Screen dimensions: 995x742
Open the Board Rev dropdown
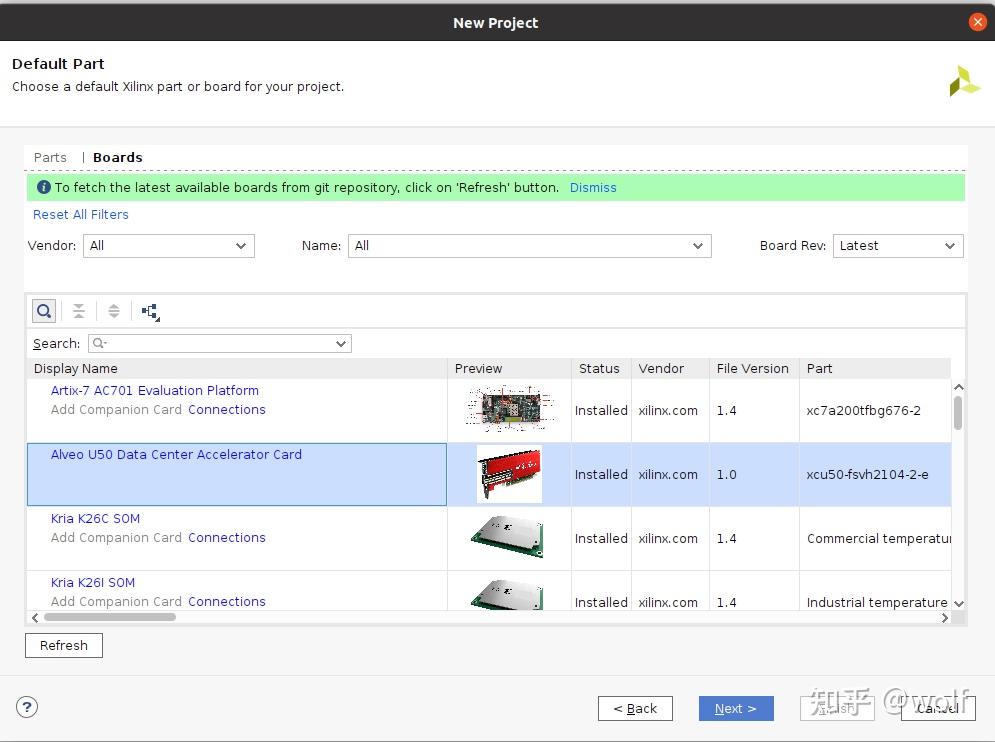click(x=897, y=246)
